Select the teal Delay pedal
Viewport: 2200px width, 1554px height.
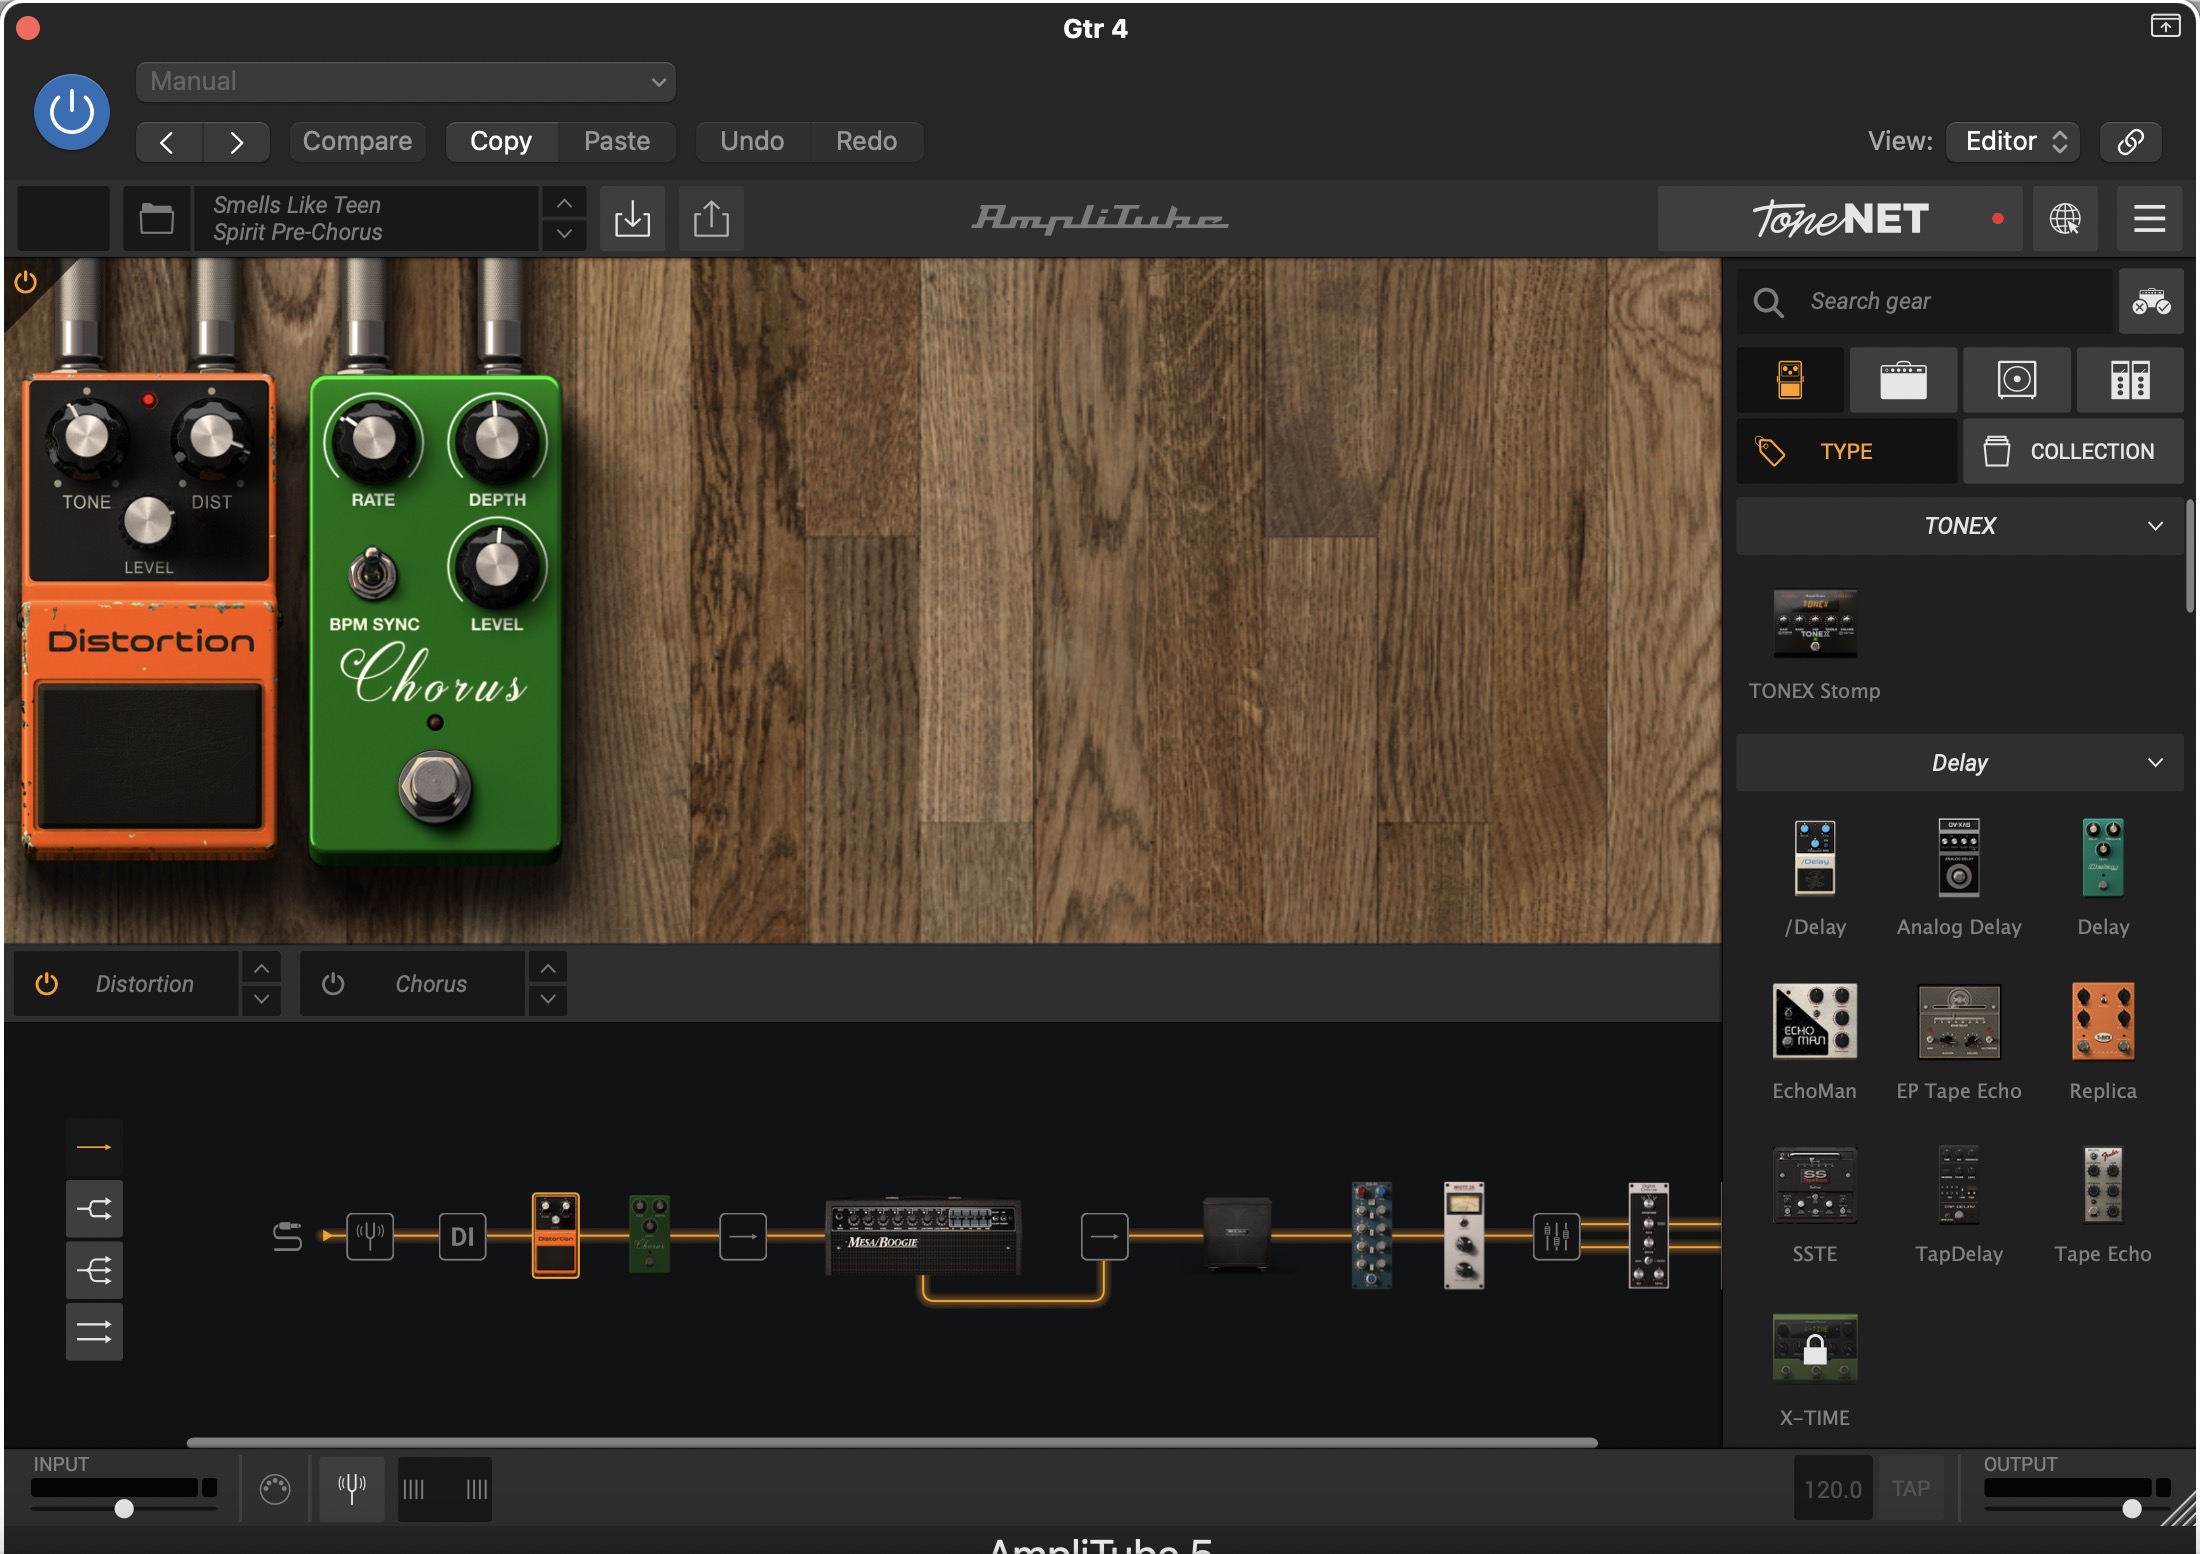2103,857
